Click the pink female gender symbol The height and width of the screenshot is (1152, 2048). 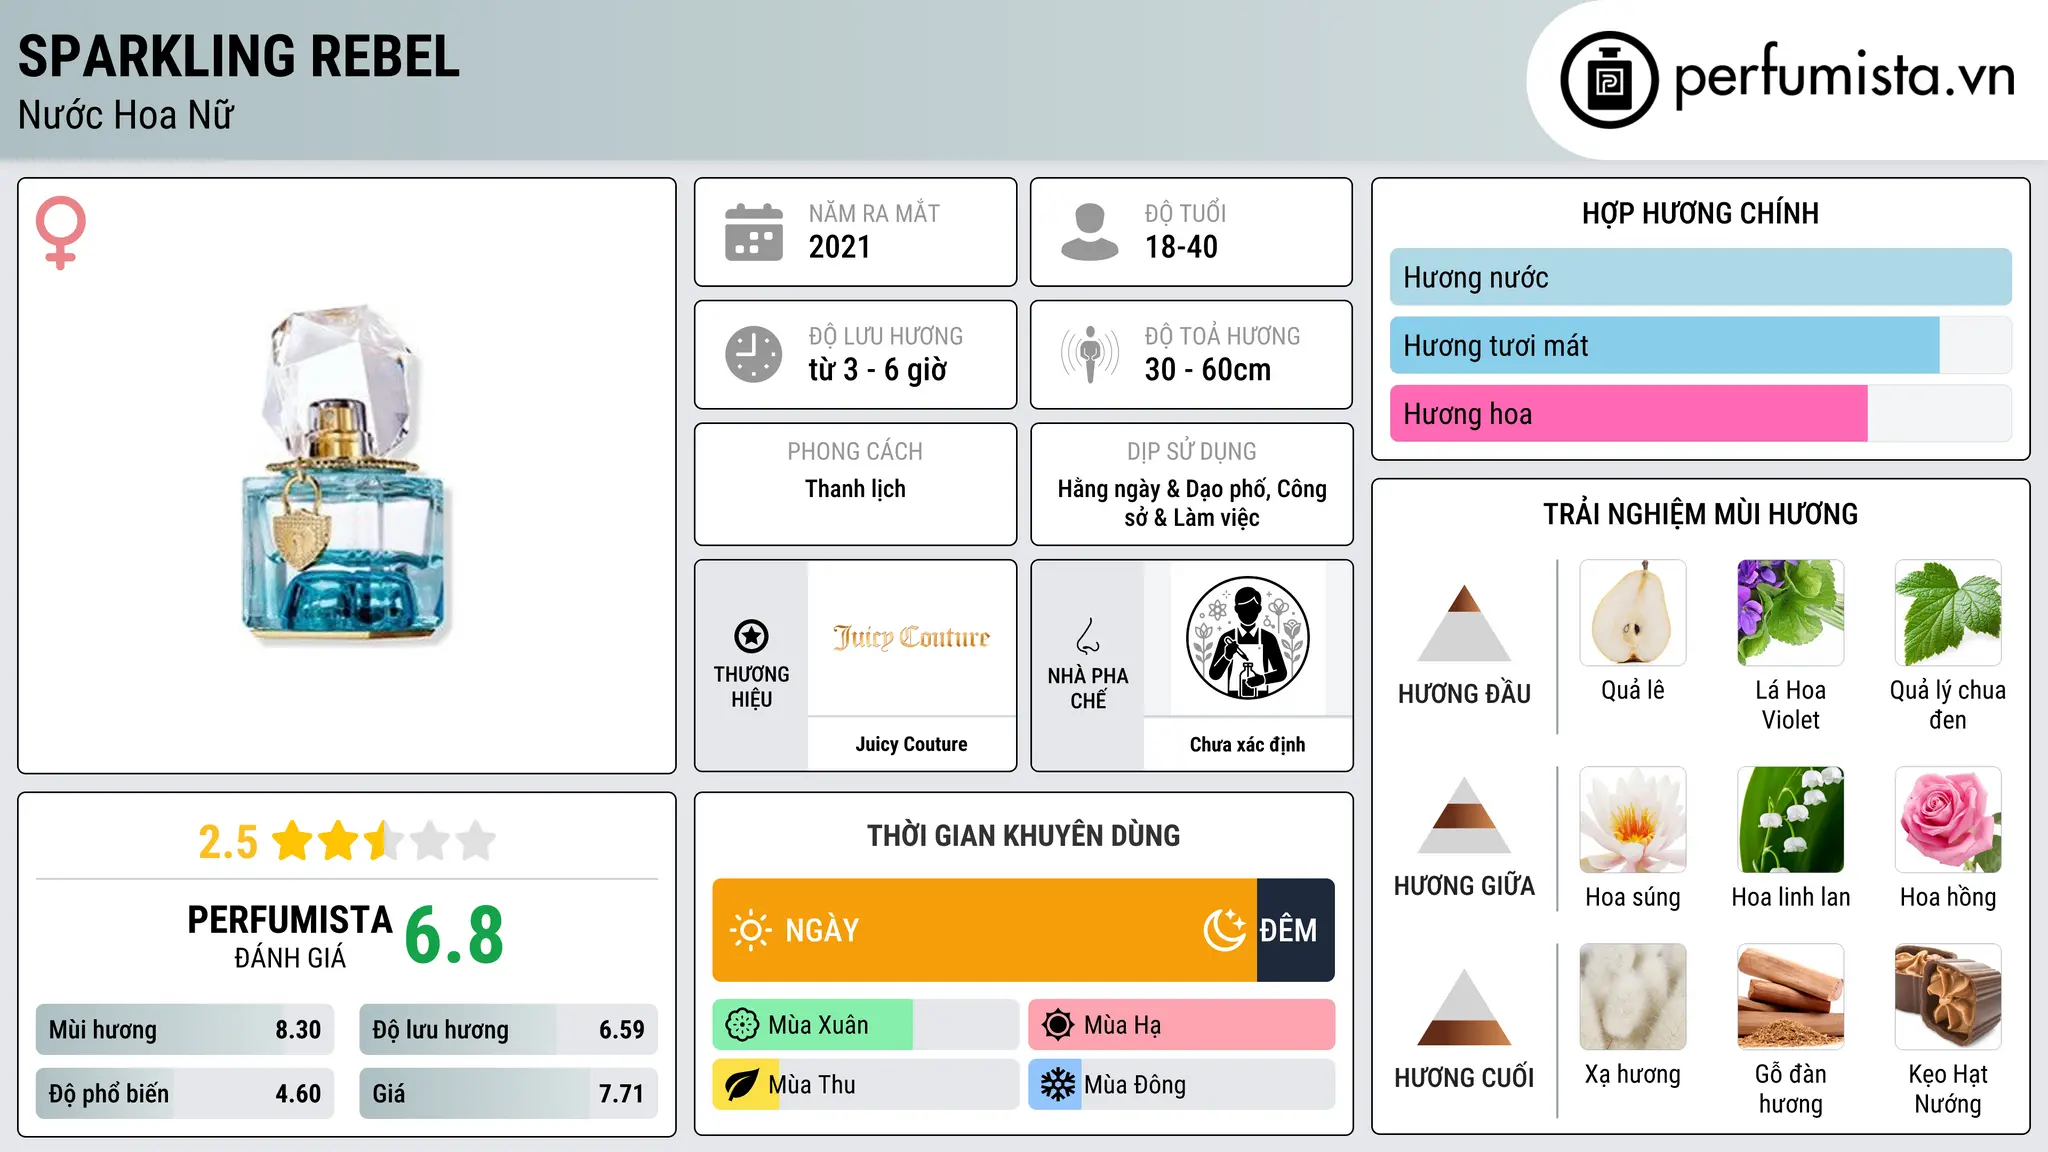[x=61, y=232]
